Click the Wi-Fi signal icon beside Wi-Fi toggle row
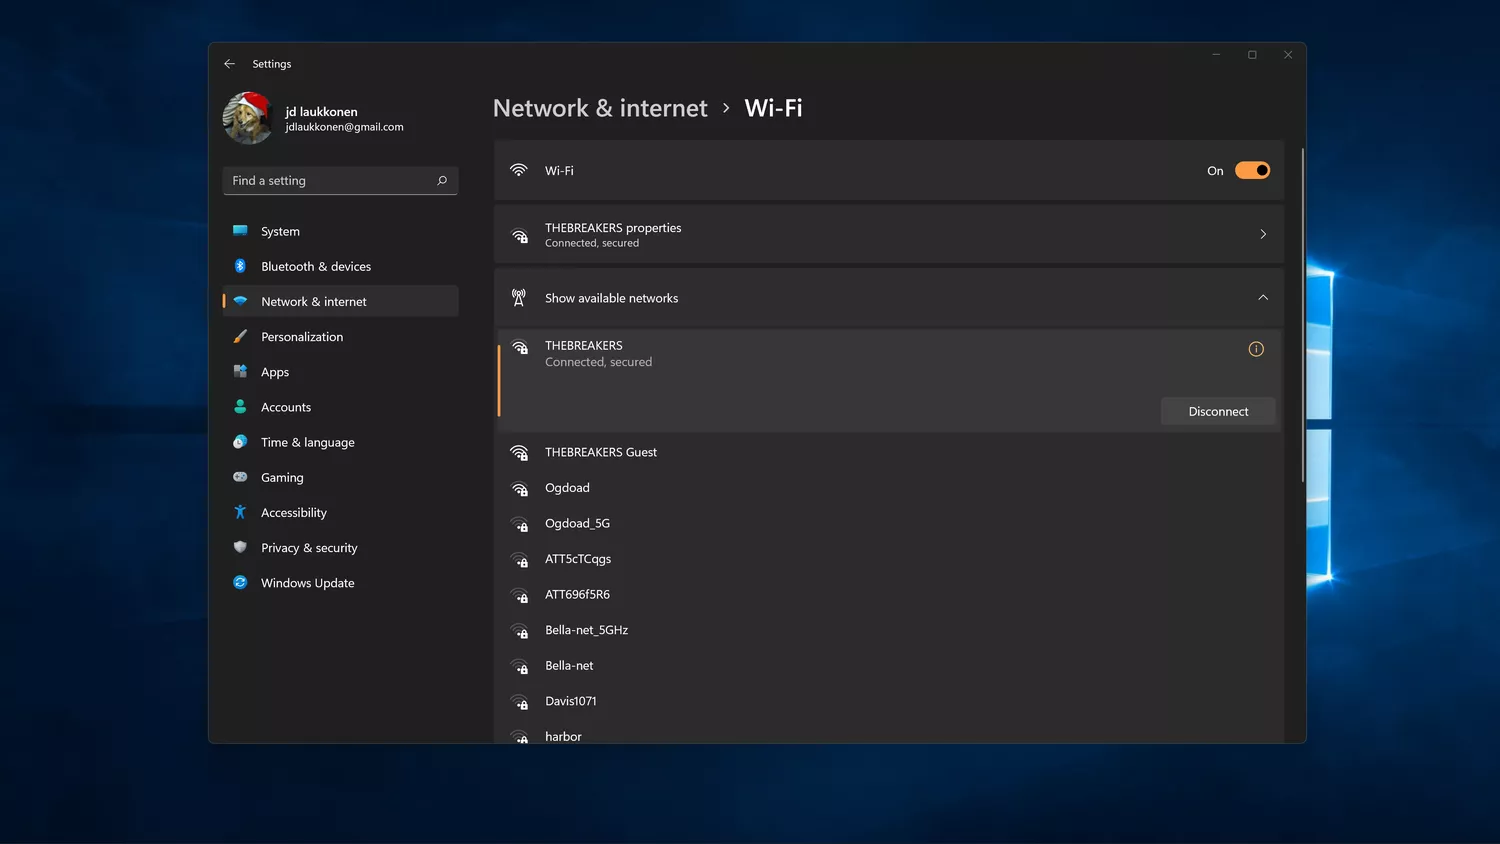The width and height of the screenshot is (1500, 844). click(519, 170)
